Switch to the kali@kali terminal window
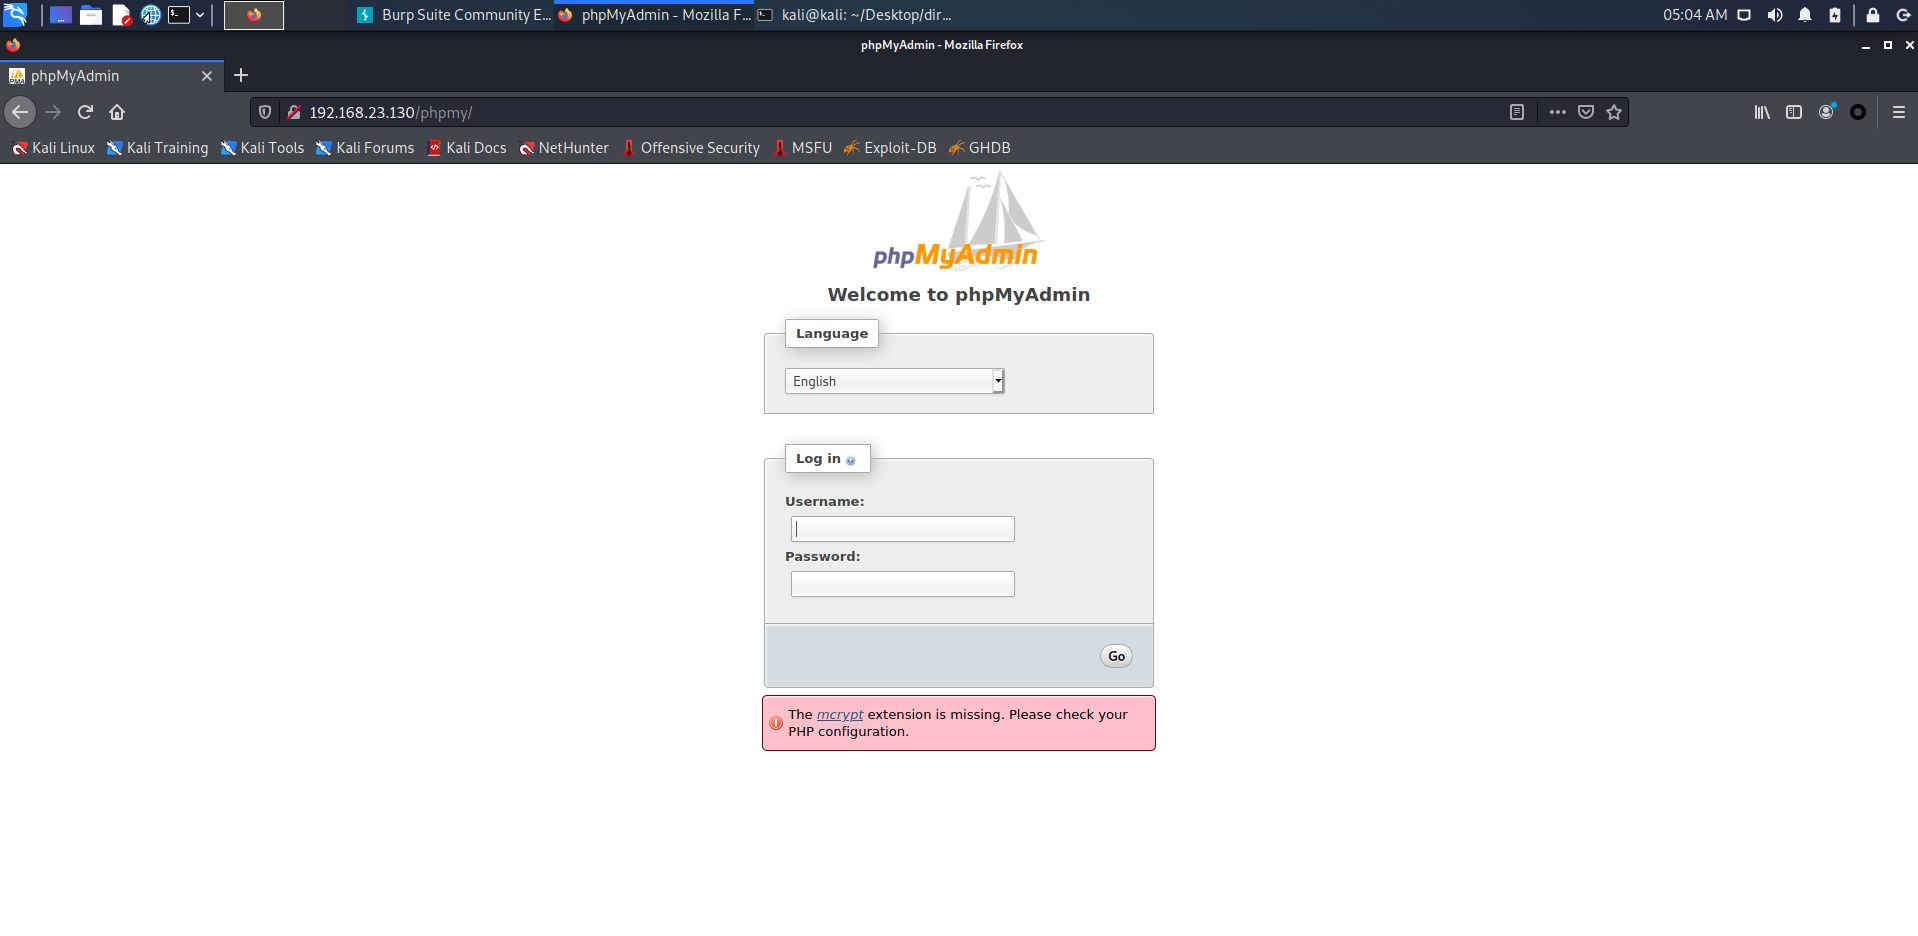Image resolution: width=1918 pixels, height=936 pixels. pyautogui.click(x=855, y=15)
